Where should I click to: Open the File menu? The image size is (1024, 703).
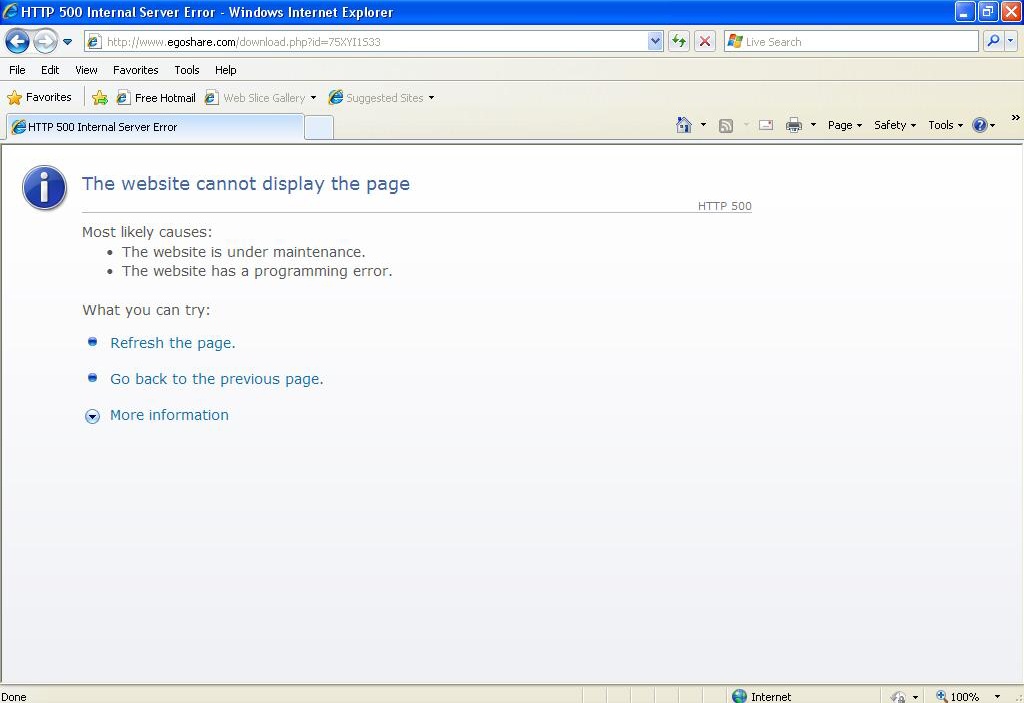[x=17, y=70]
